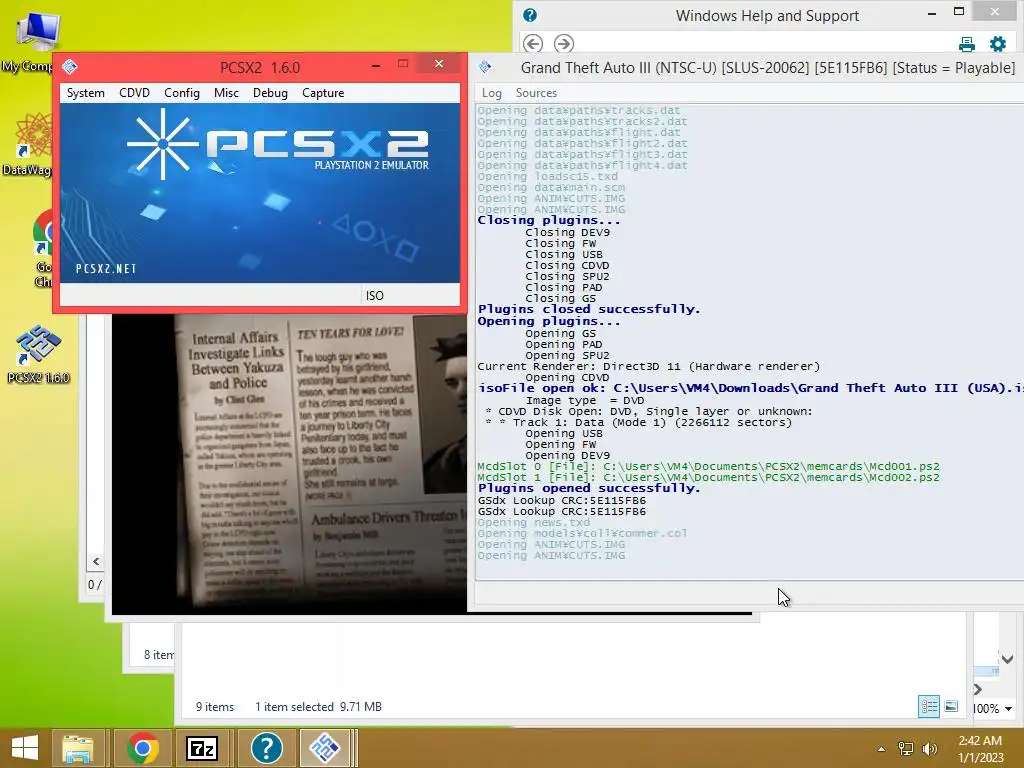Switch Explorer to details view icon

tap(929, 706)
